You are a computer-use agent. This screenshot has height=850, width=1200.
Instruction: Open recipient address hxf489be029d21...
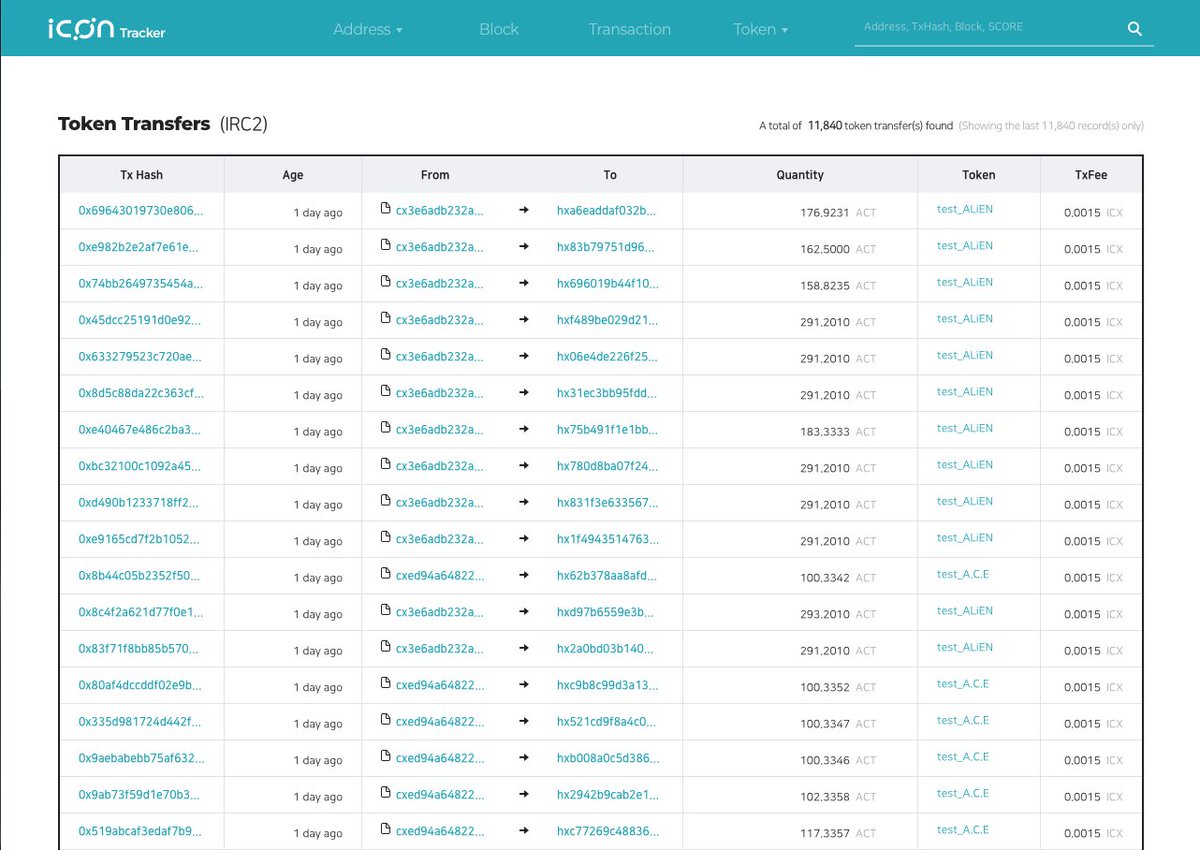click(607, 320)
